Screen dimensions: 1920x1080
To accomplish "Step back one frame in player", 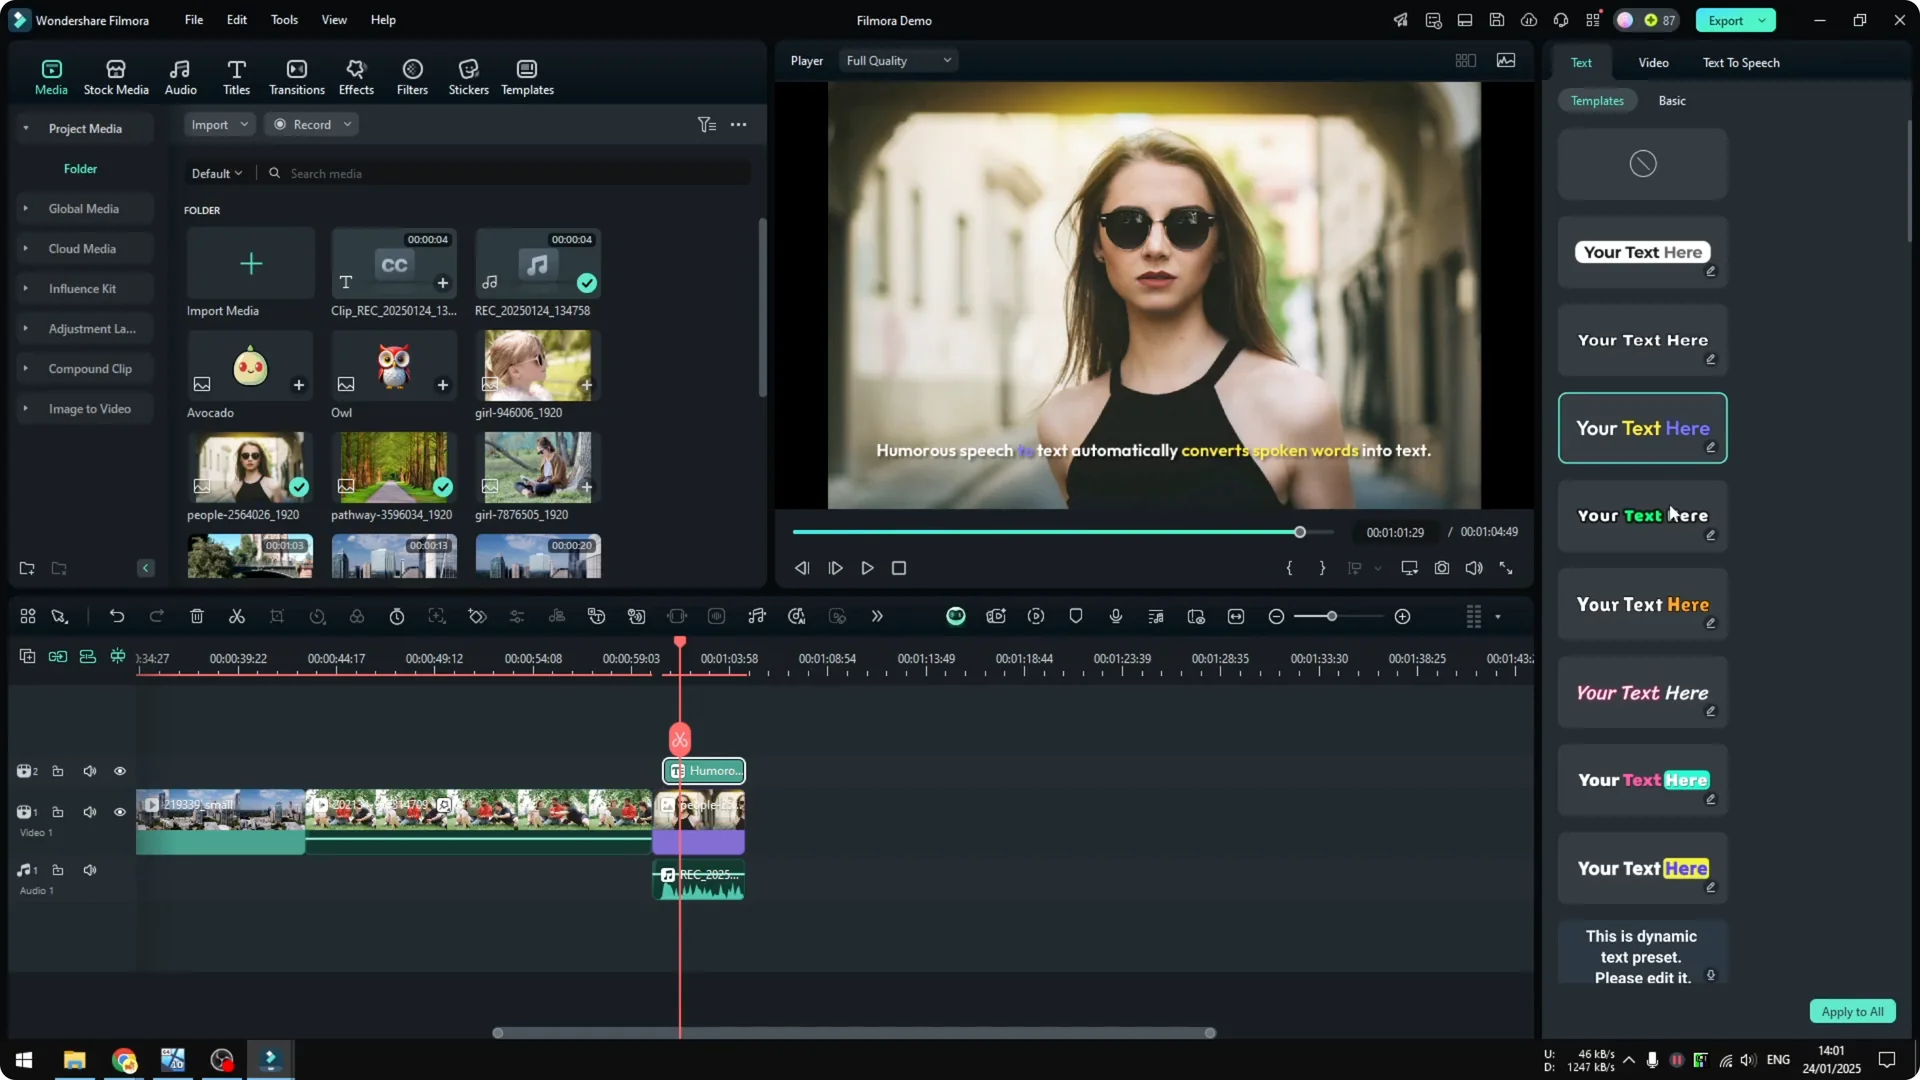I will [802, 568].
